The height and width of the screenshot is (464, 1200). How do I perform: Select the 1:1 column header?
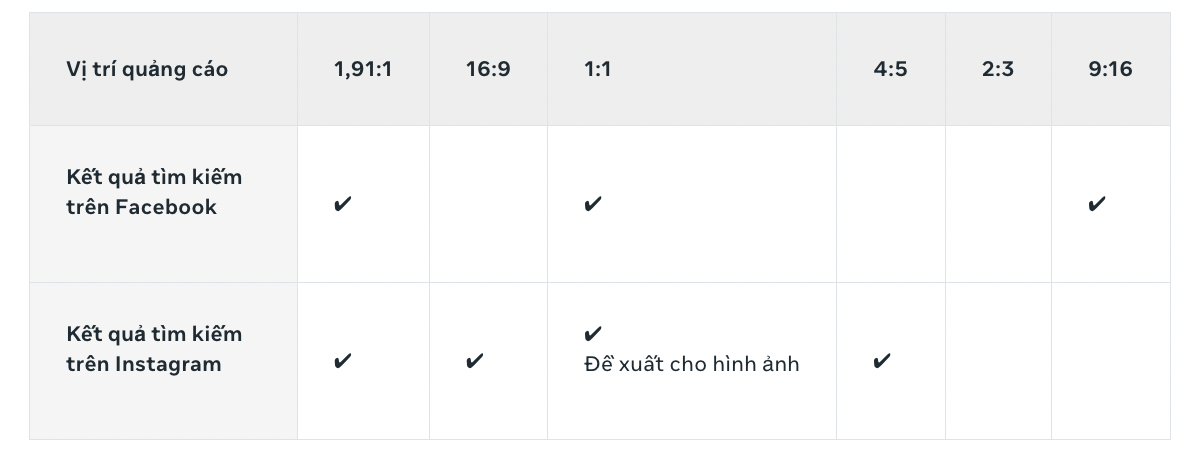click(597, 70)
